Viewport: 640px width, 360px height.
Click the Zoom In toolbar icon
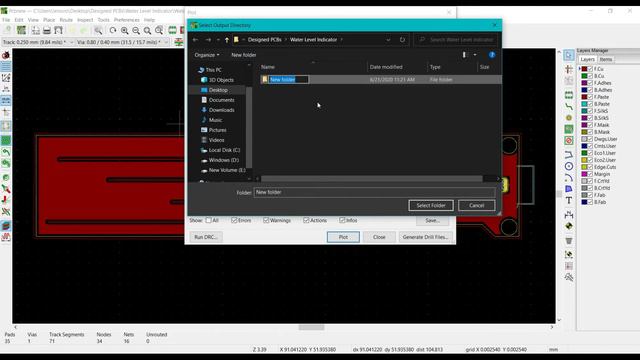124,30
